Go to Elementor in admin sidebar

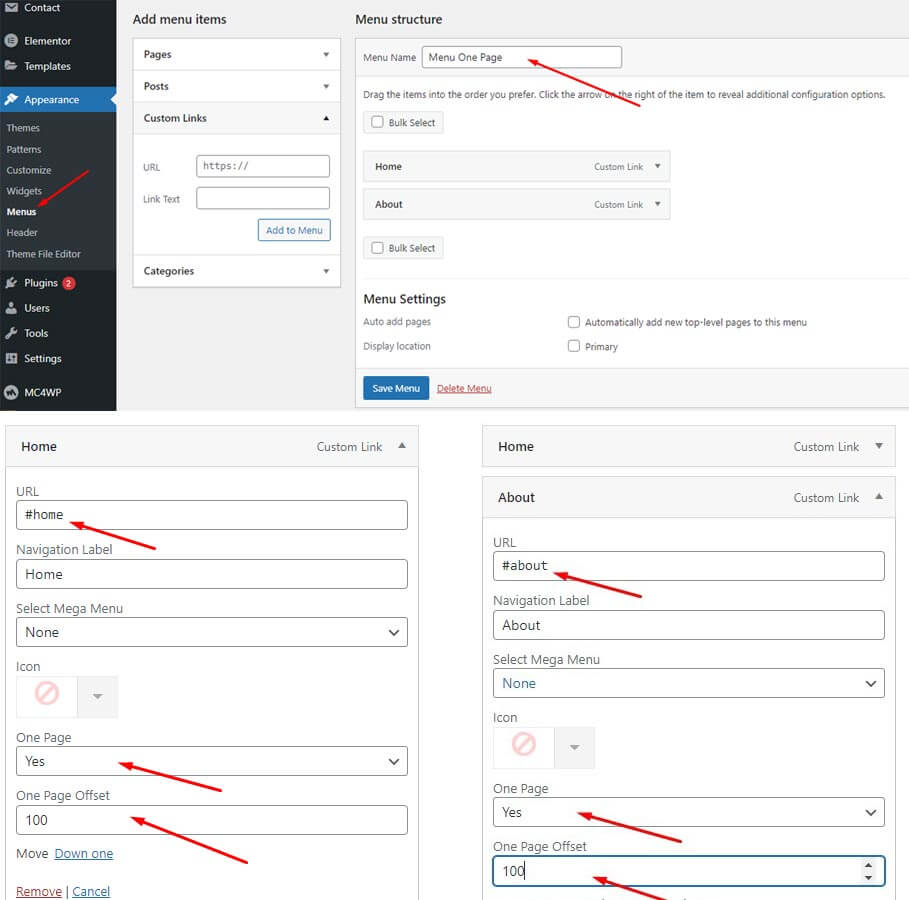pyautogui.click(x=48, y=41)
